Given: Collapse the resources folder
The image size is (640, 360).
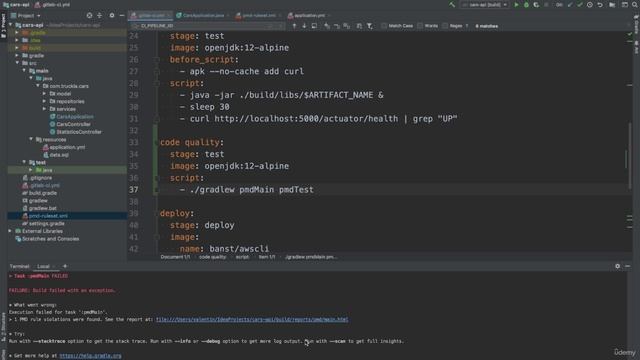Looking at the screenshot, I should 31,139.
